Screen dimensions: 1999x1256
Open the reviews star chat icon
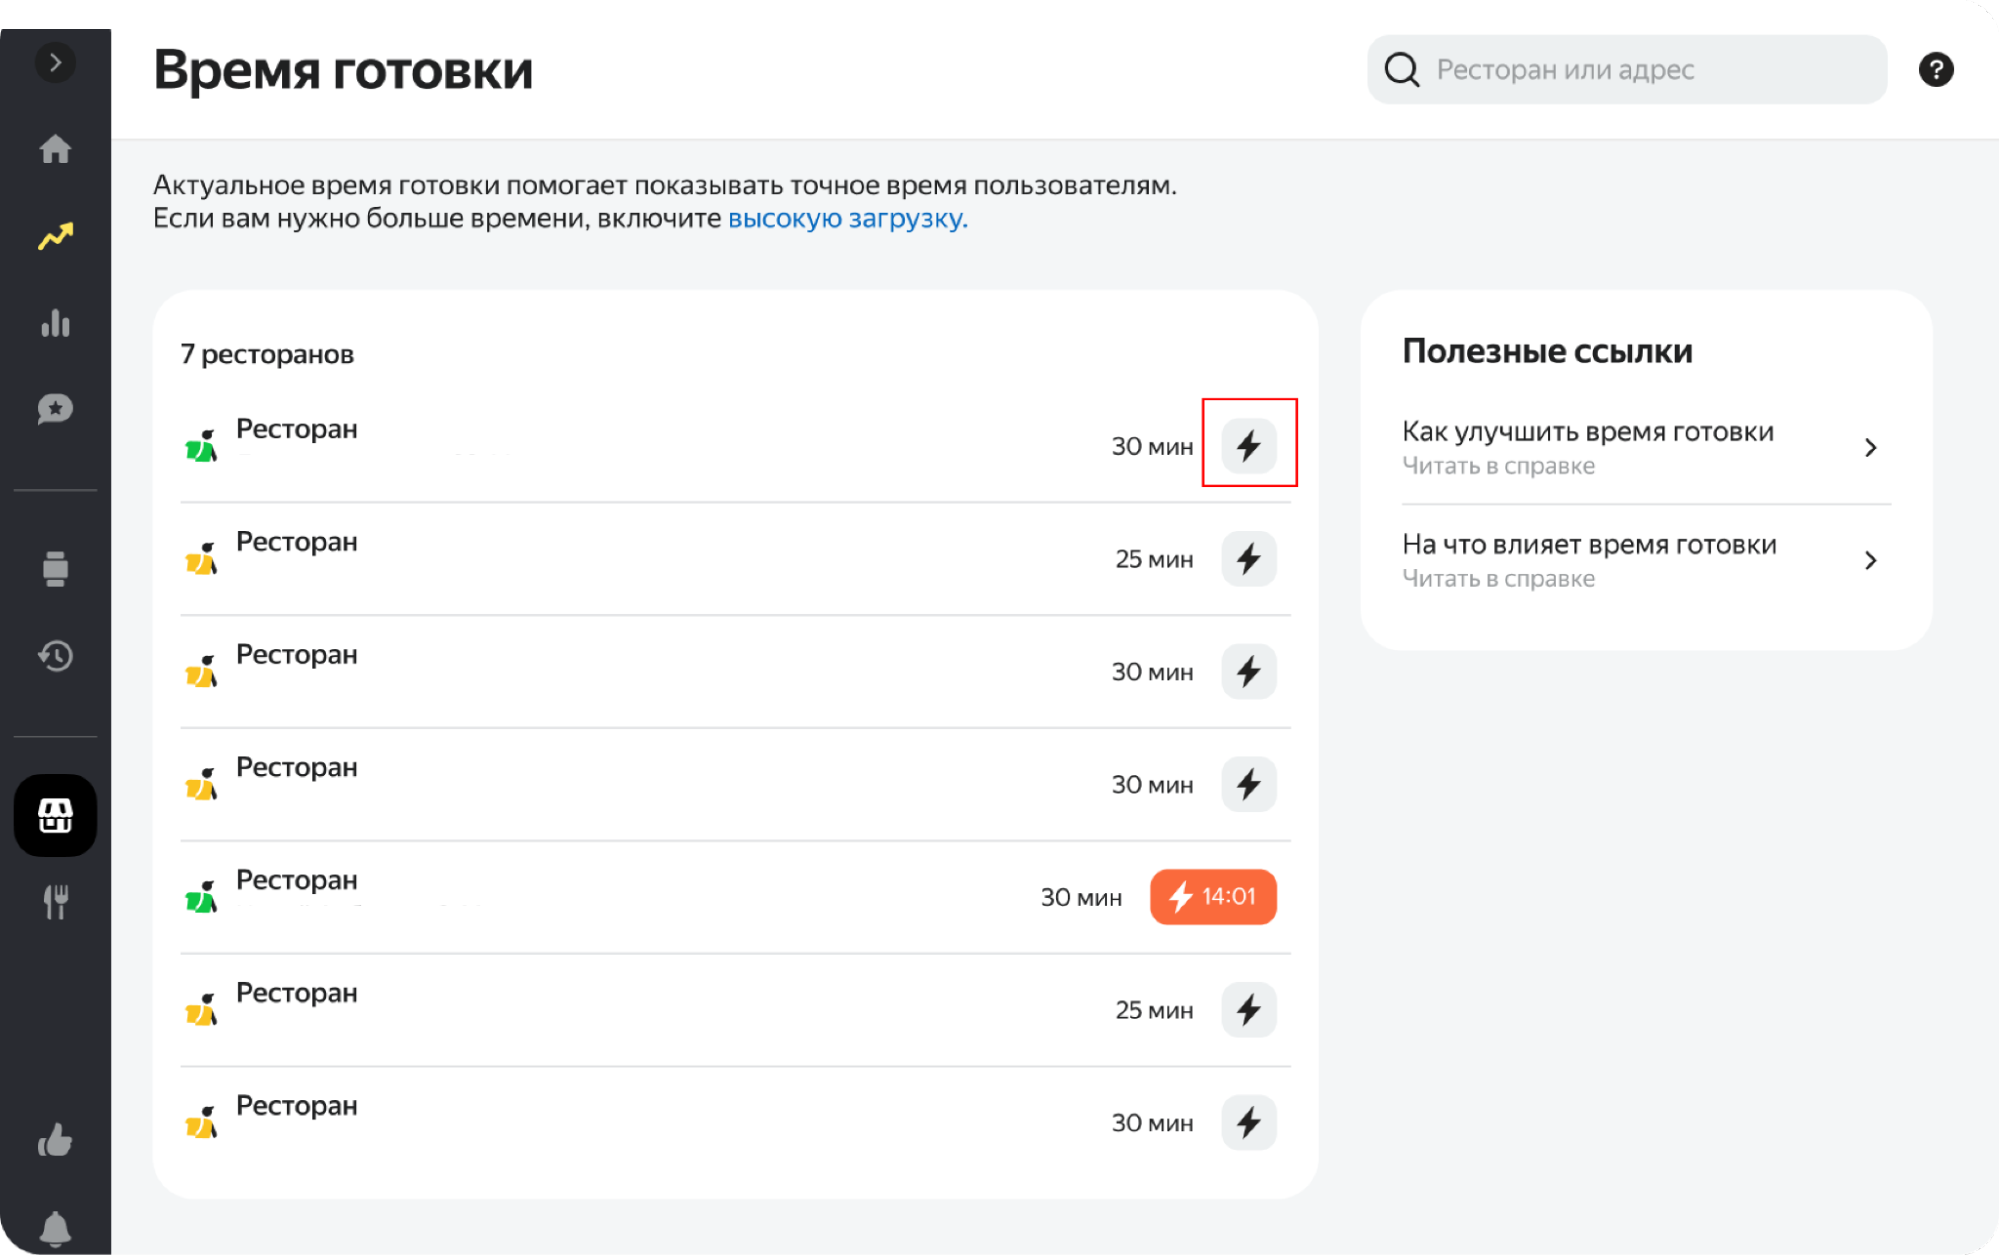click(x=55, y=409)
